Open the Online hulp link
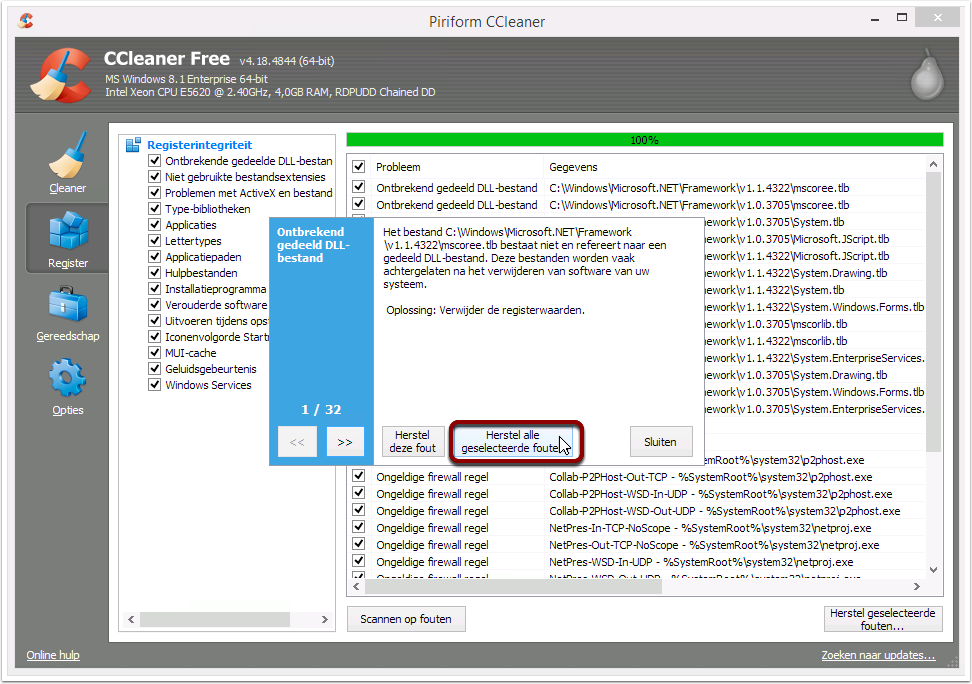The height and width of the screenshot is (684, 972). 53,655
